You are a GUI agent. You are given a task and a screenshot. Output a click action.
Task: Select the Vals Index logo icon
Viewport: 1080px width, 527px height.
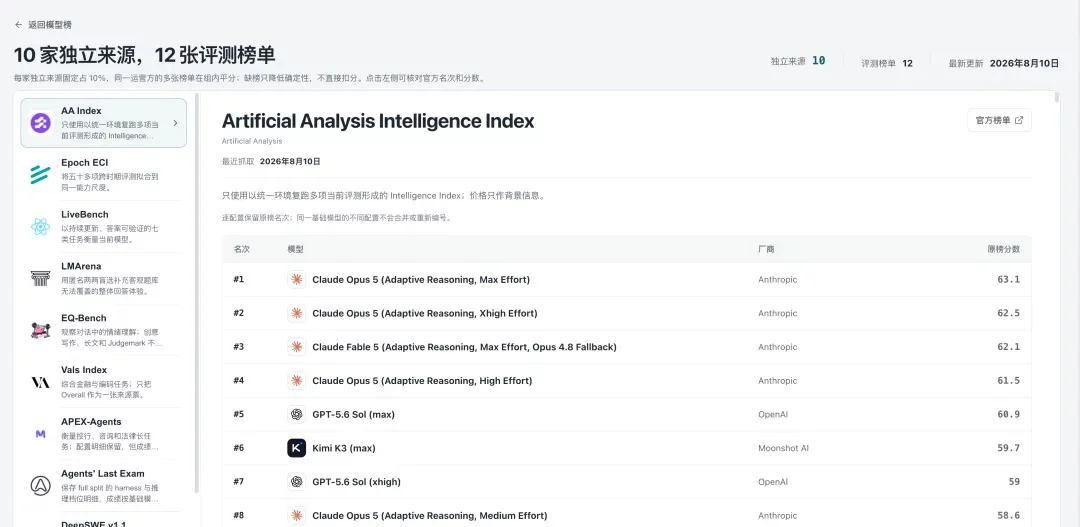(41, 382)
